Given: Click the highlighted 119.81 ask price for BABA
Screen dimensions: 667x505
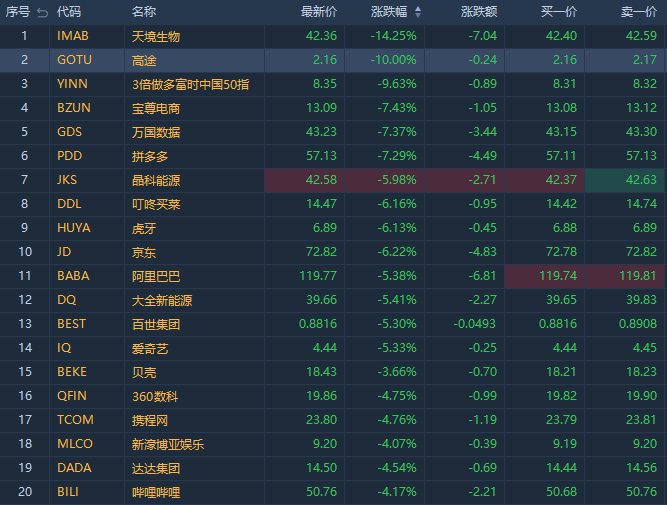Looking at the screenshot, I should coord(624,276).
